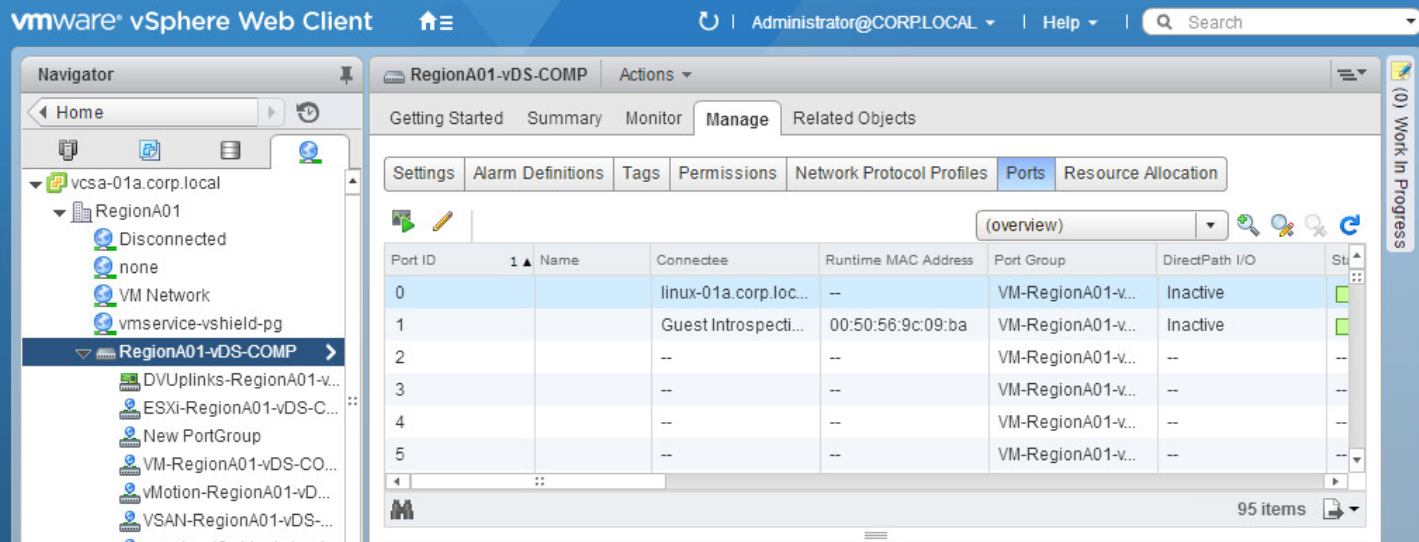The image size is (1419, 542).
Task: Pin the Navigator panel
Action: pos(346,75)
